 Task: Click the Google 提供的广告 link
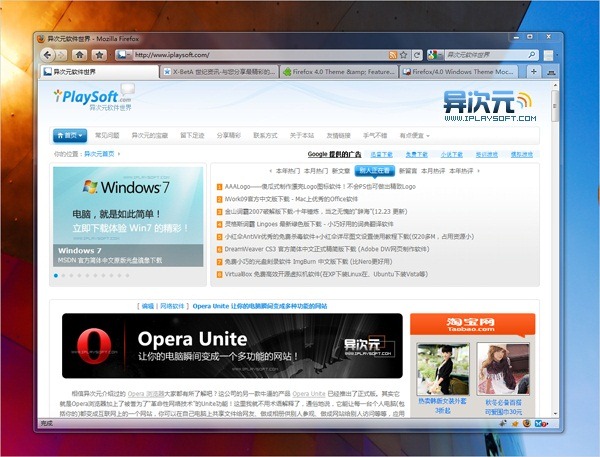(x=334, y=154)
